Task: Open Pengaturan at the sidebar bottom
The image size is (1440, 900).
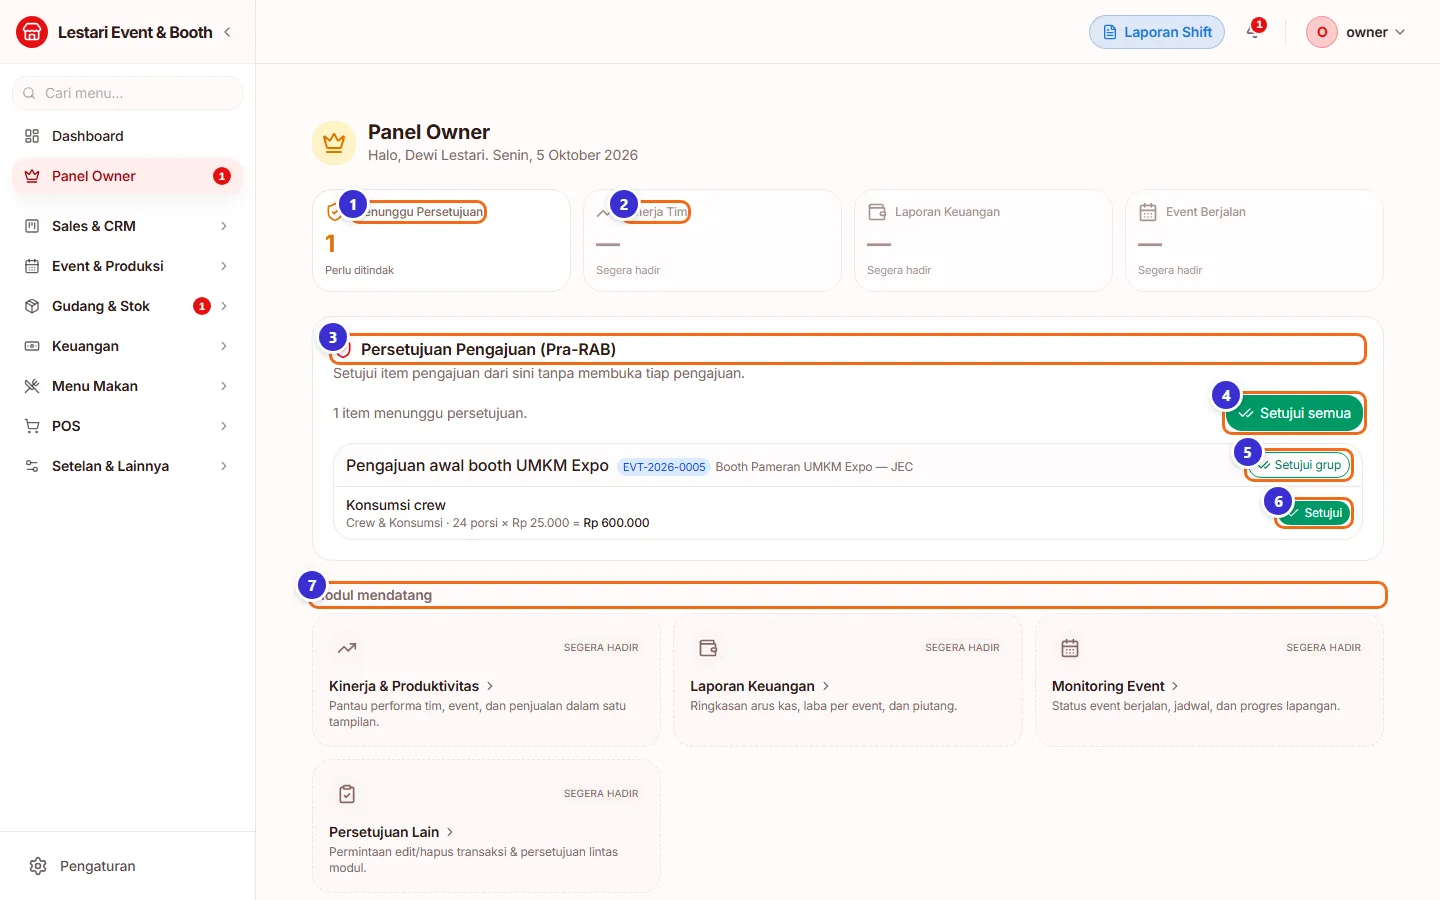Action: pos(127,866)
